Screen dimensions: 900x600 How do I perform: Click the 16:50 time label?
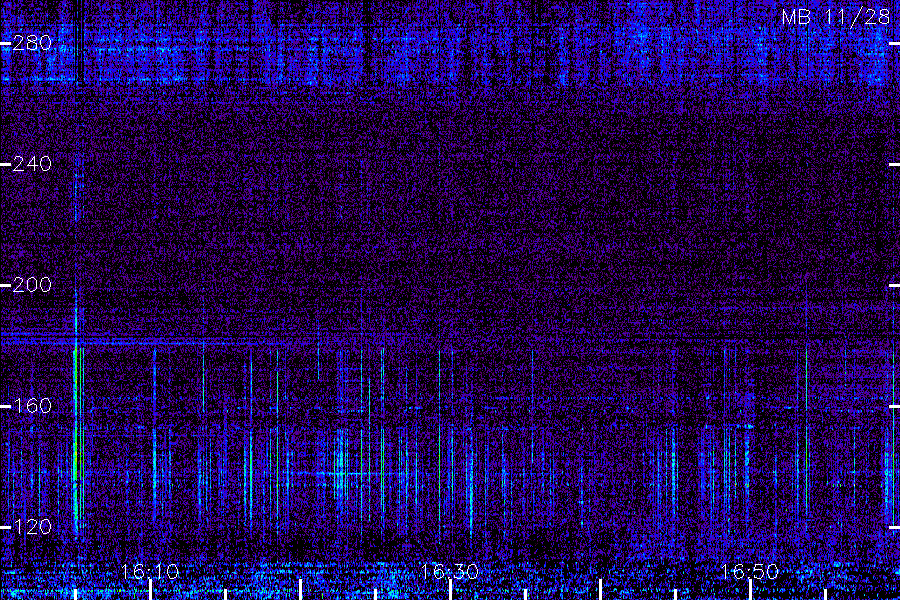pyautogui.click(x=750, y=571)
